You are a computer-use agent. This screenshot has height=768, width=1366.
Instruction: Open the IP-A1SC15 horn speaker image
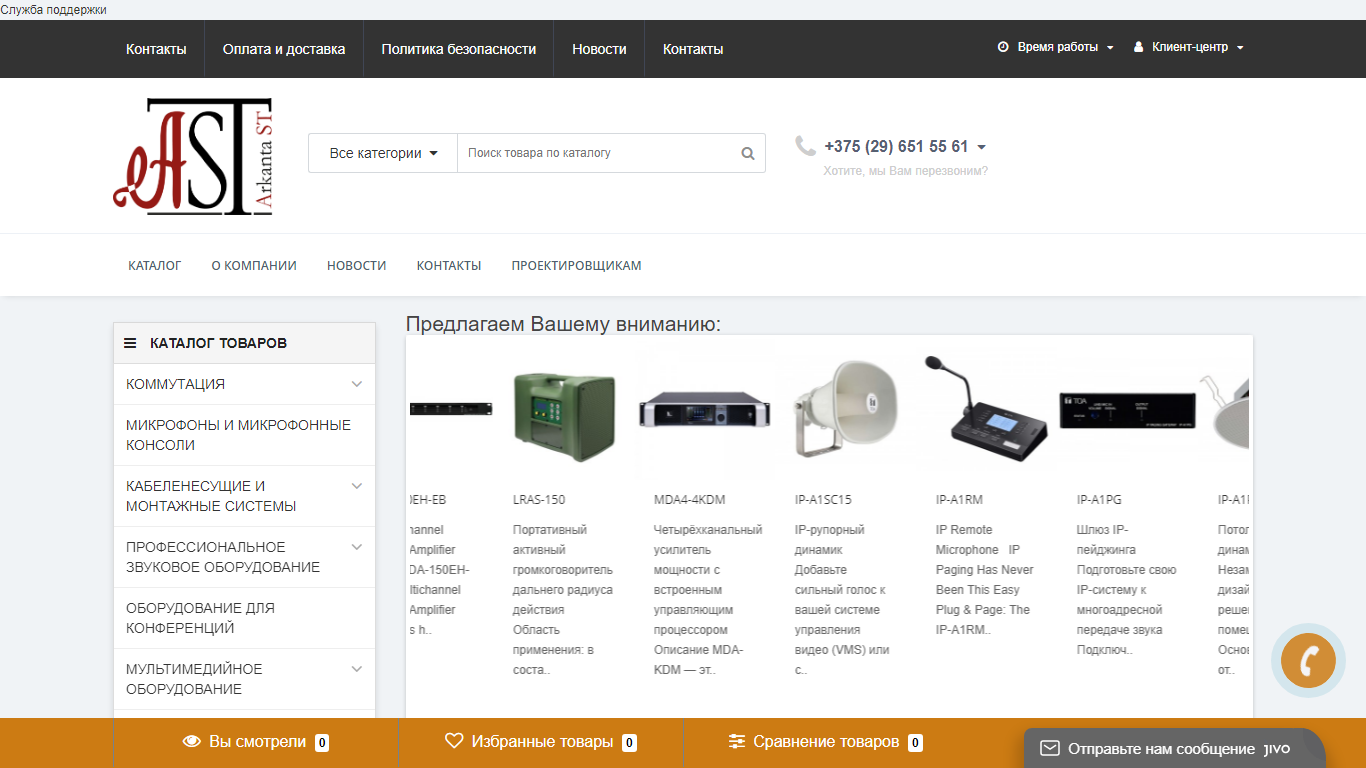846,409
